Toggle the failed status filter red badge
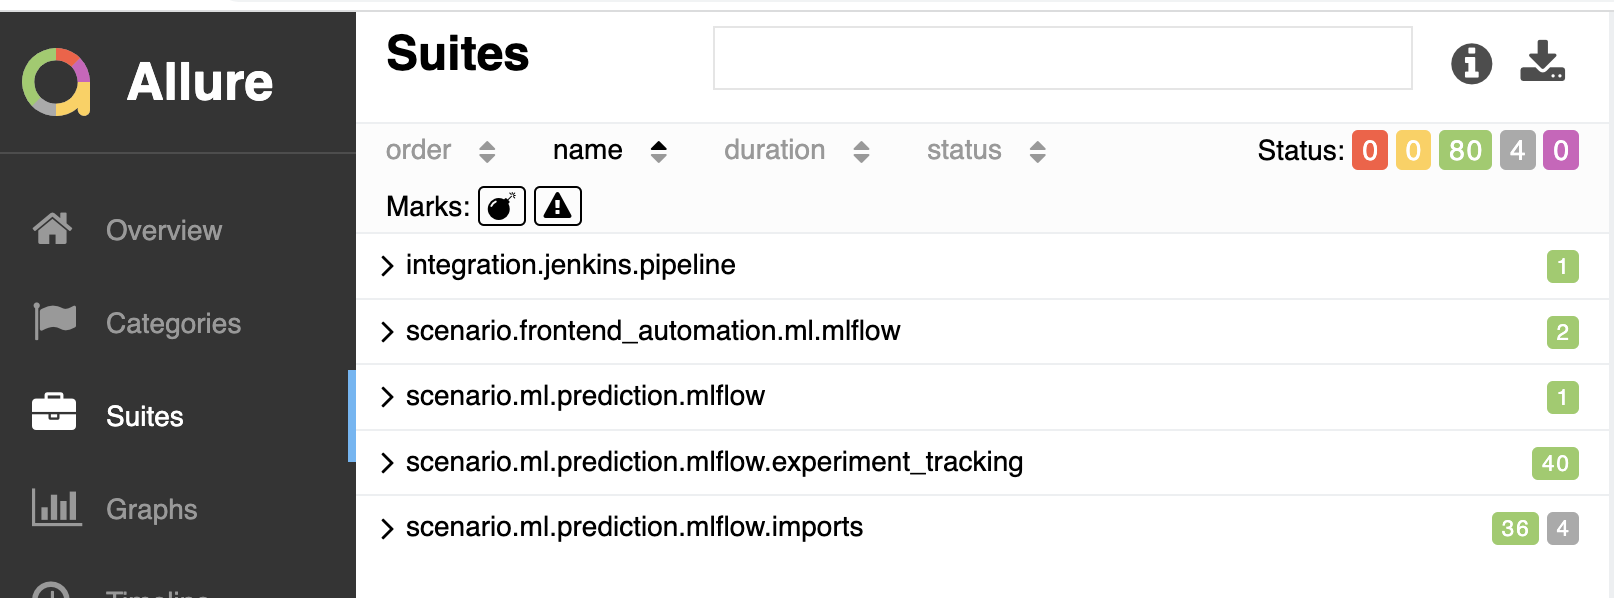Screen dimensions: 1614x598 [1370, 151]
